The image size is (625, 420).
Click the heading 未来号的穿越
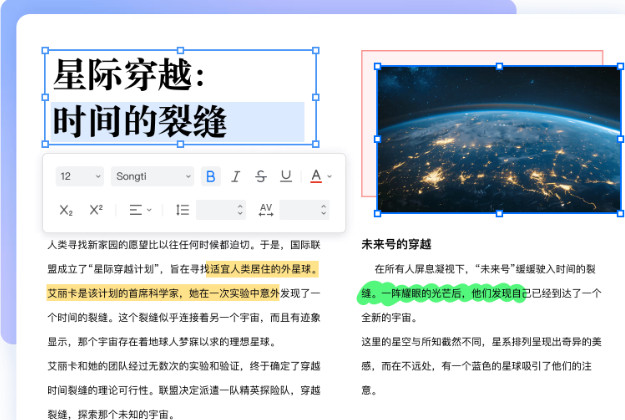coord(396,244)
